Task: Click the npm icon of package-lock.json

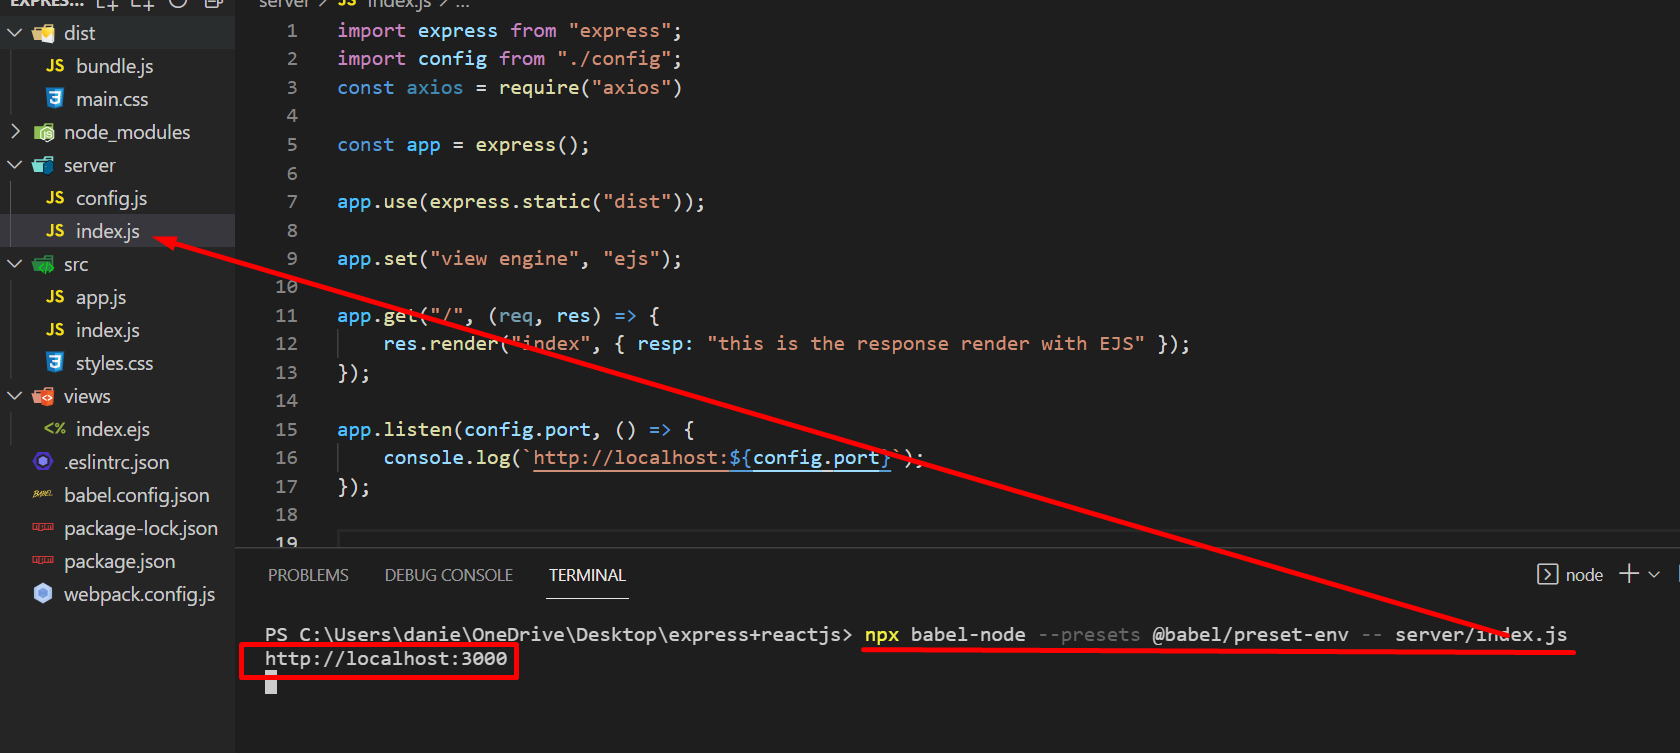Action: coord(43,527)
